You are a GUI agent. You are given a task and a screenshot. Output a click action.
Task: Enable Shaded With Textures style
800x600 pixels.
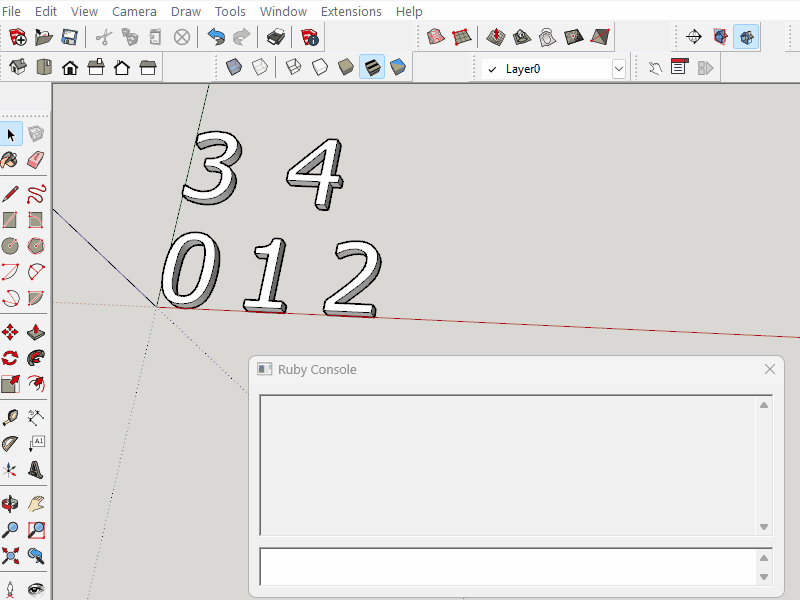pyautogui.click(x=372, y=67)
